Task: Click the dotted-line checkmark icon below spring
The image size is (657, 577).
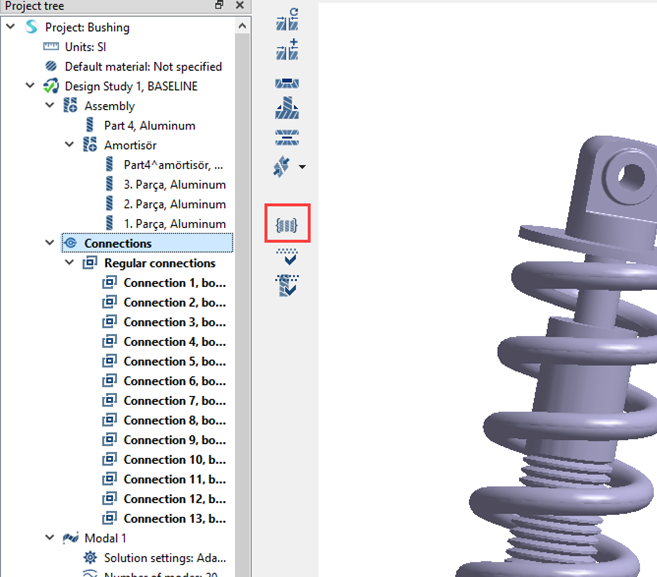Action: click(287, 258)
